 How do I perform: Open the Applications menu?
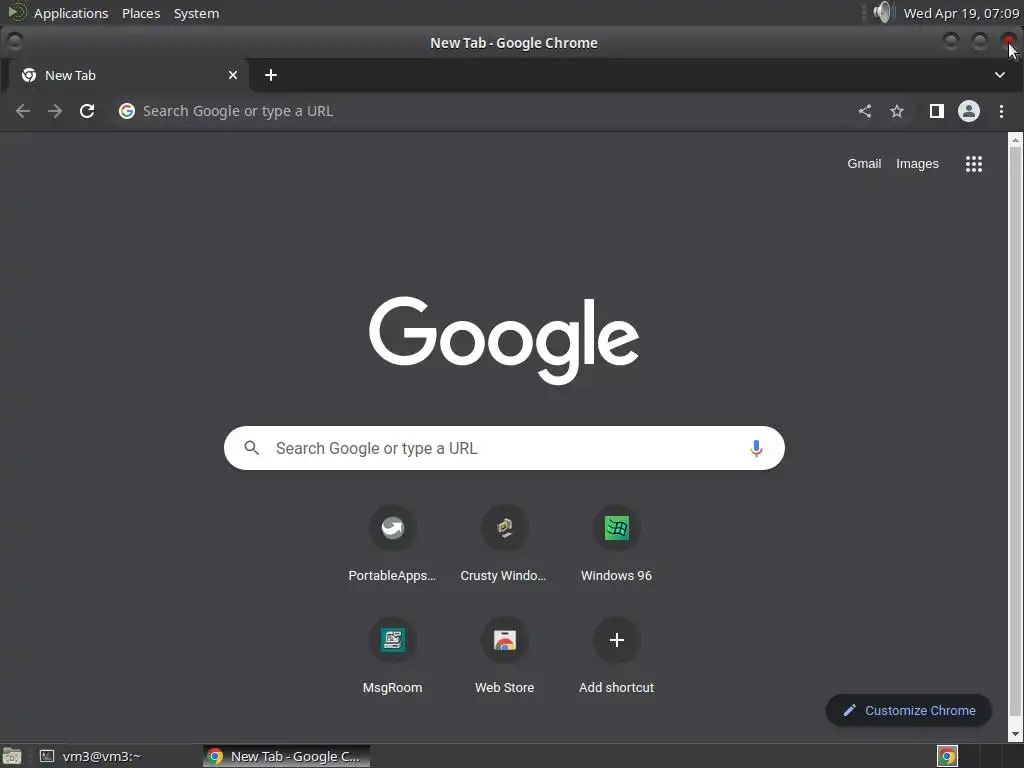point(71,13)
